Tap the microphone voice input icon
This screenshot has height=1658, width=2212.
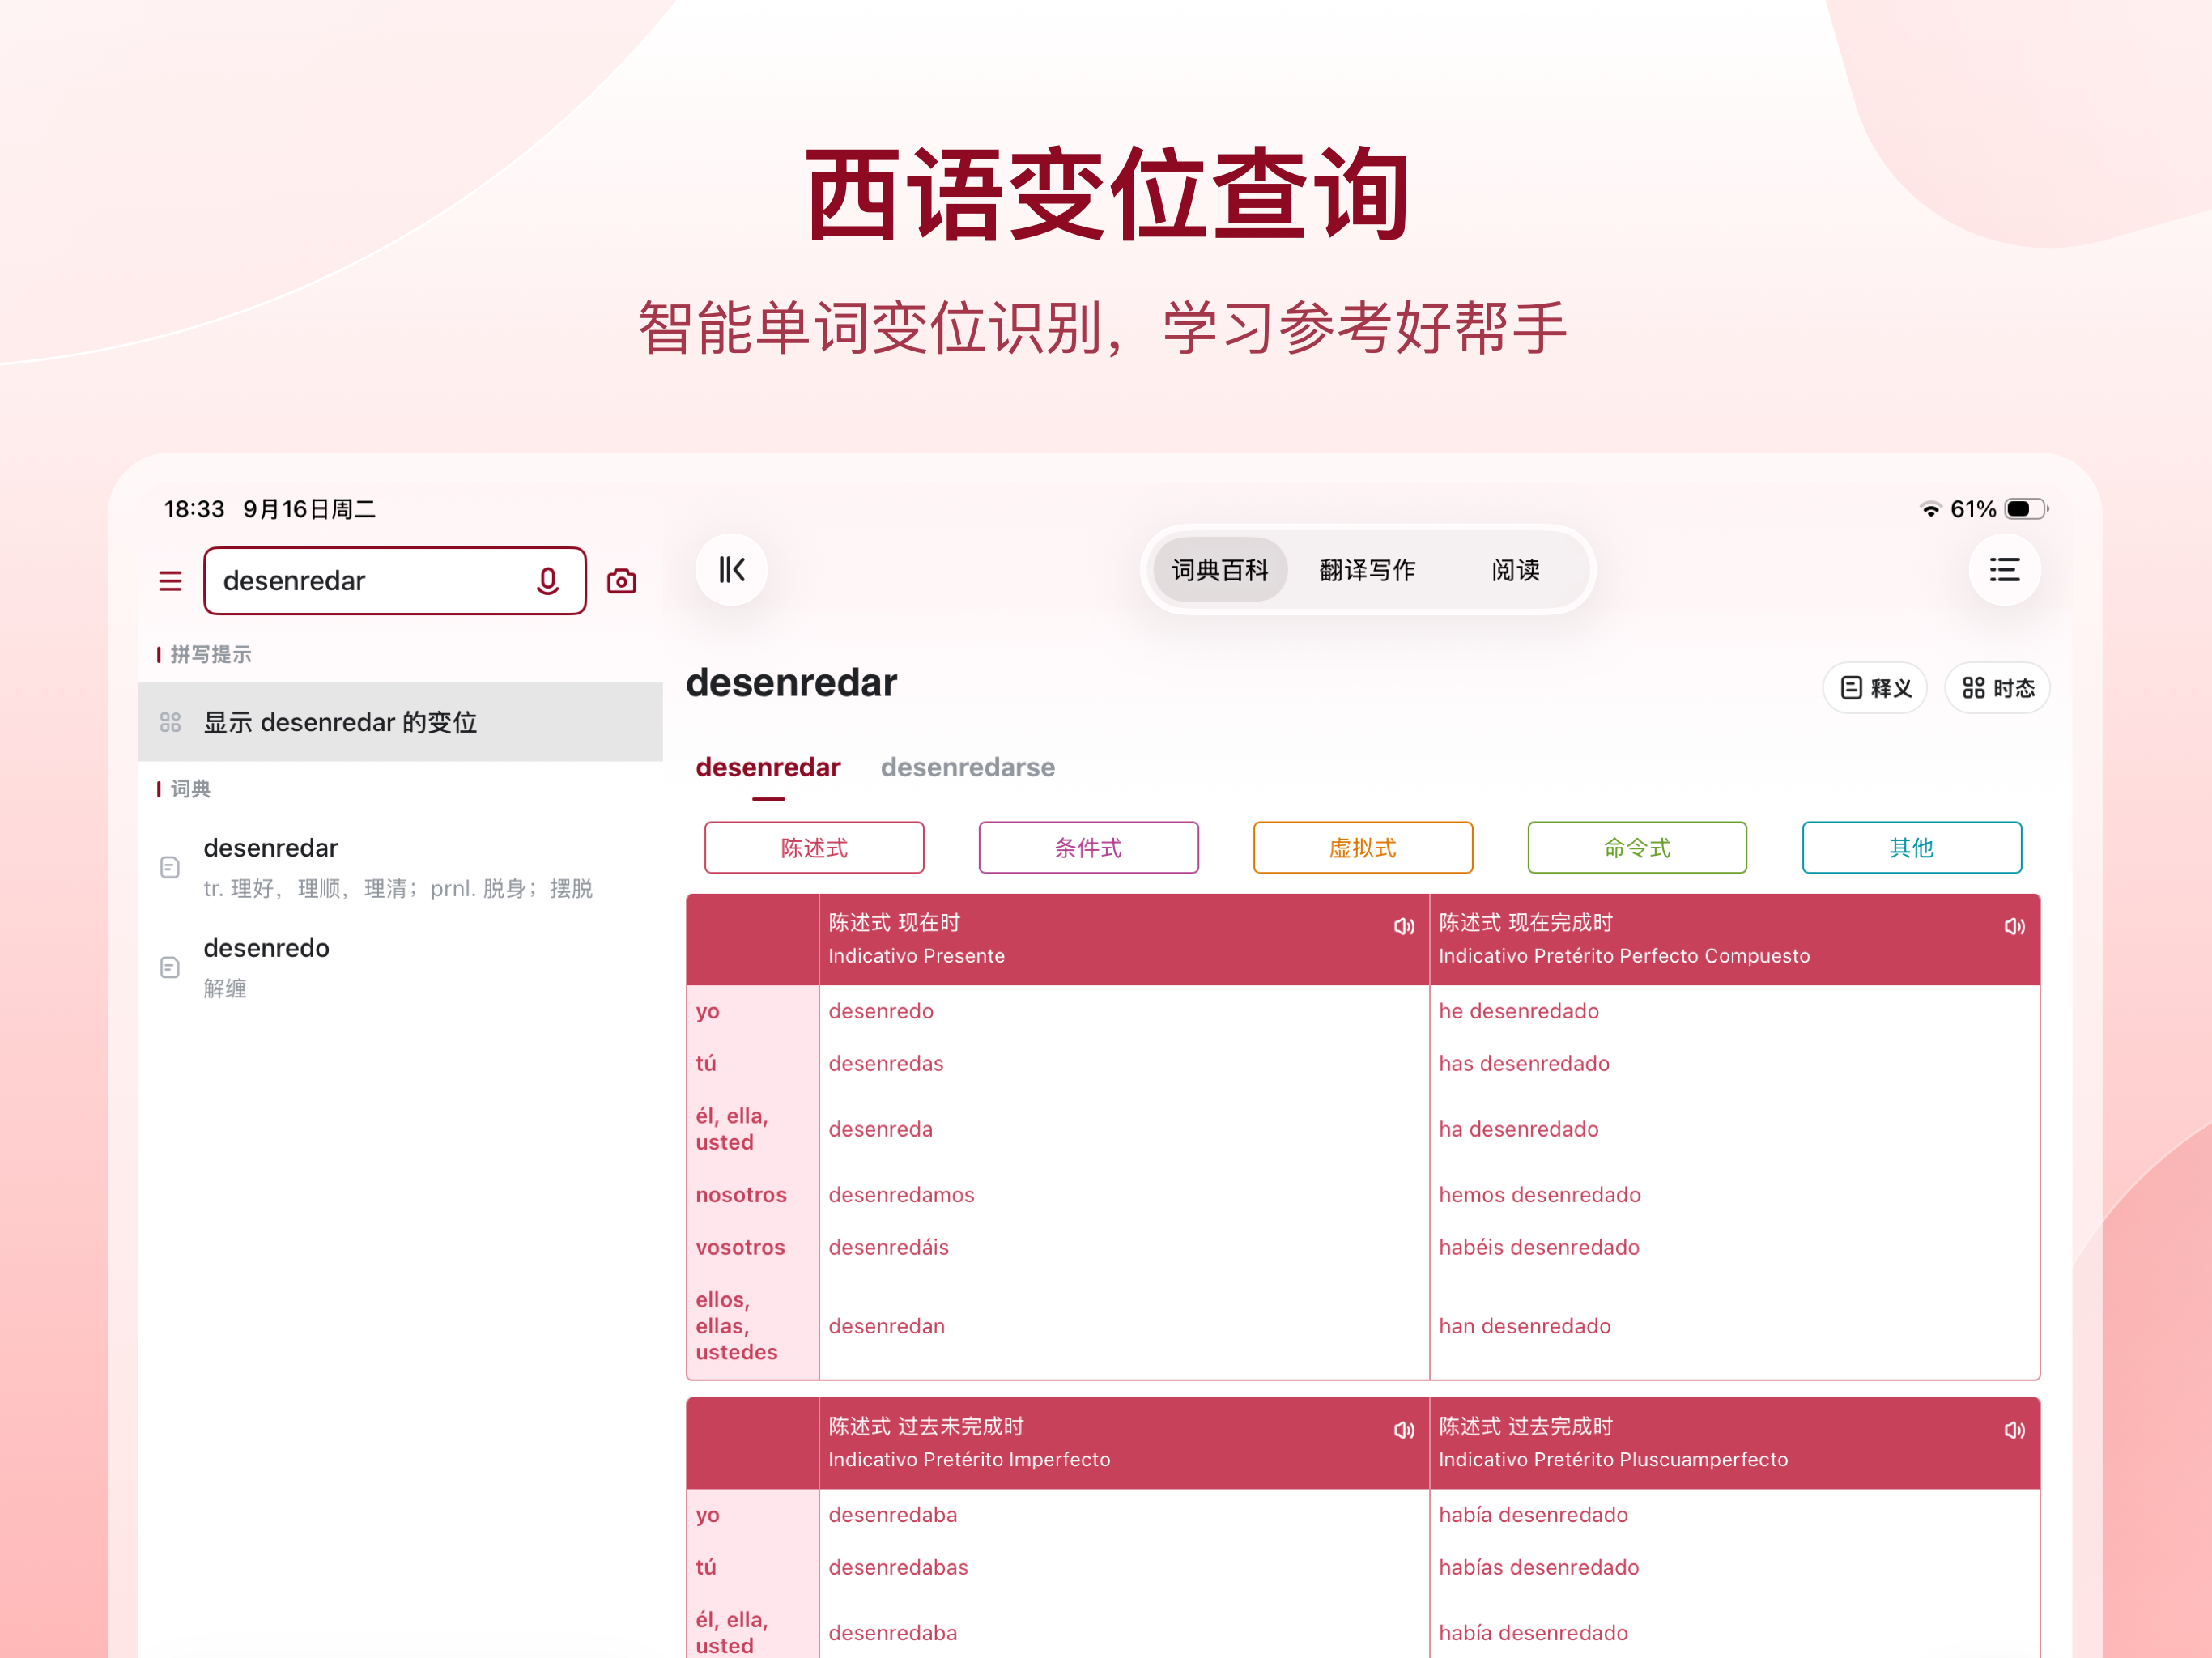pyautogui.click(x=548, y=581)
